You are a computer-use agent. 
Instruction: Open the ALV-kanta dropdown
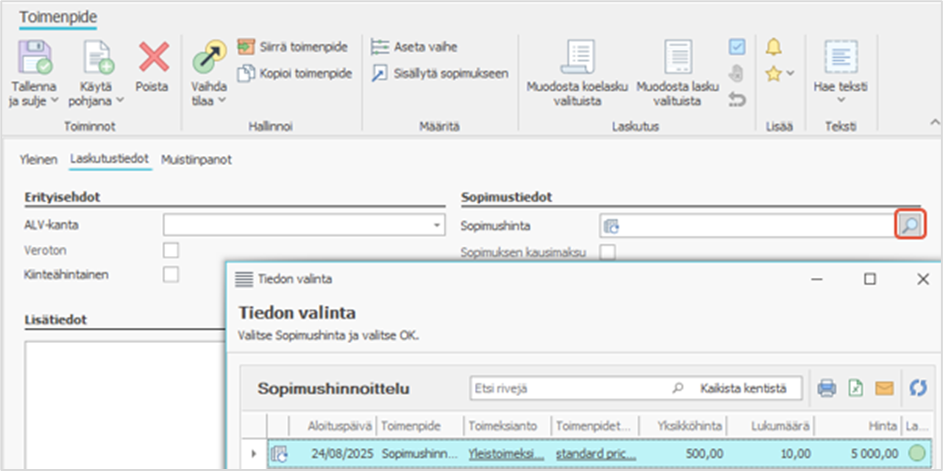click(x=437, y=226)
